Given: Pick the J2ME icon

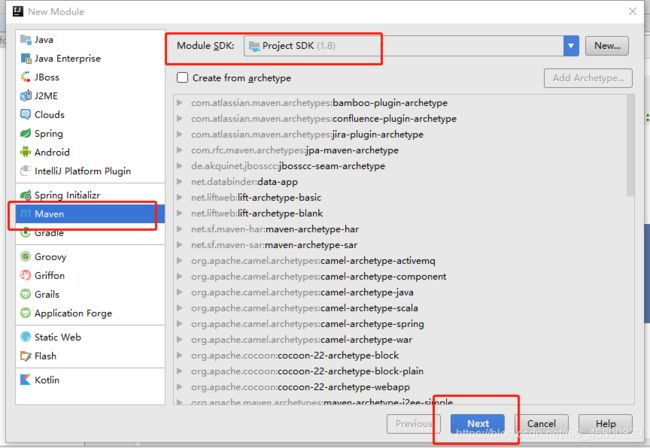Looking at the screenshot, I should [x=26, y=96].
